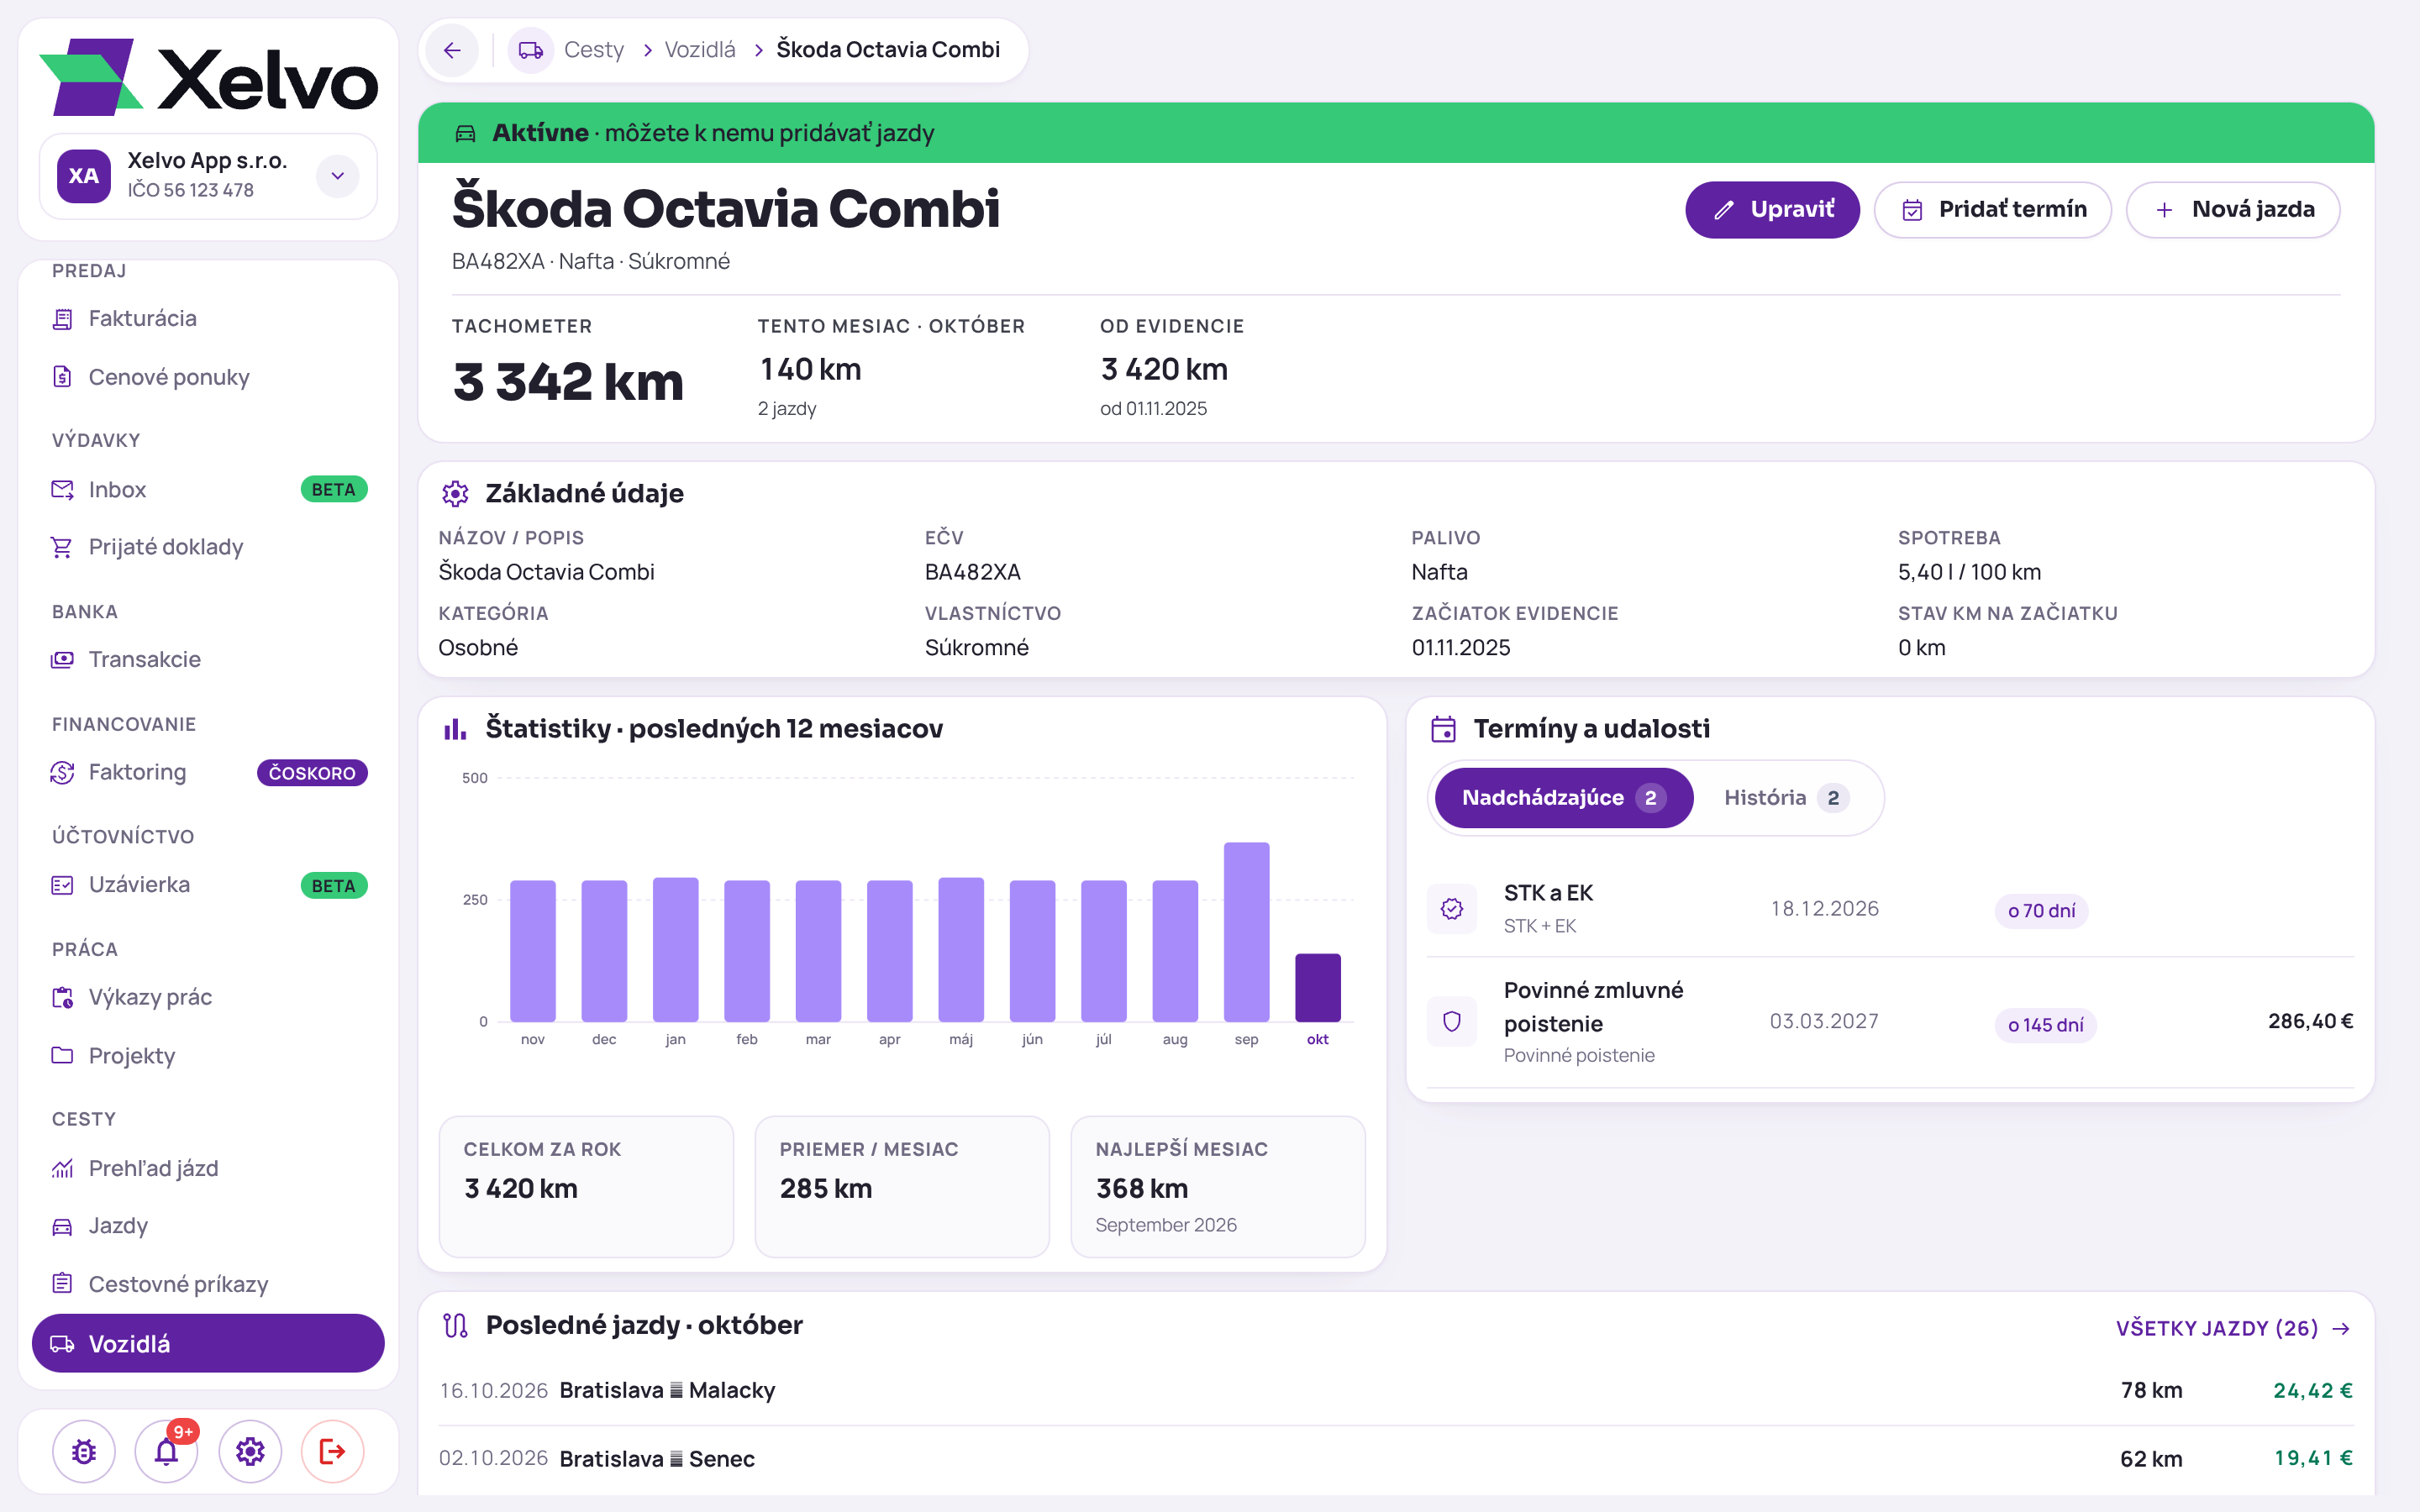Click the logout icon

333,1451
